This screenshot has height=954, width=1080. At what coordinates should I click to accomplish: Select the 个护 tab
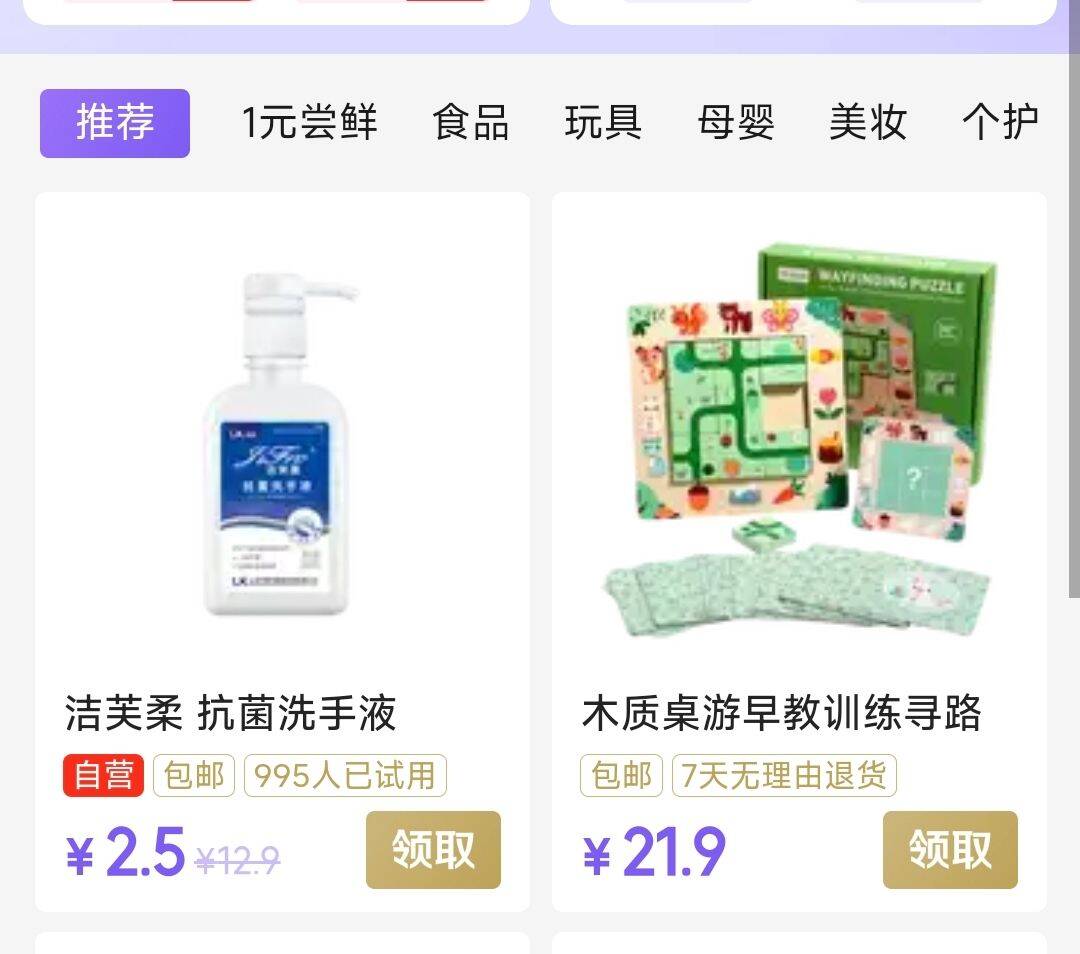[1000, 123]
